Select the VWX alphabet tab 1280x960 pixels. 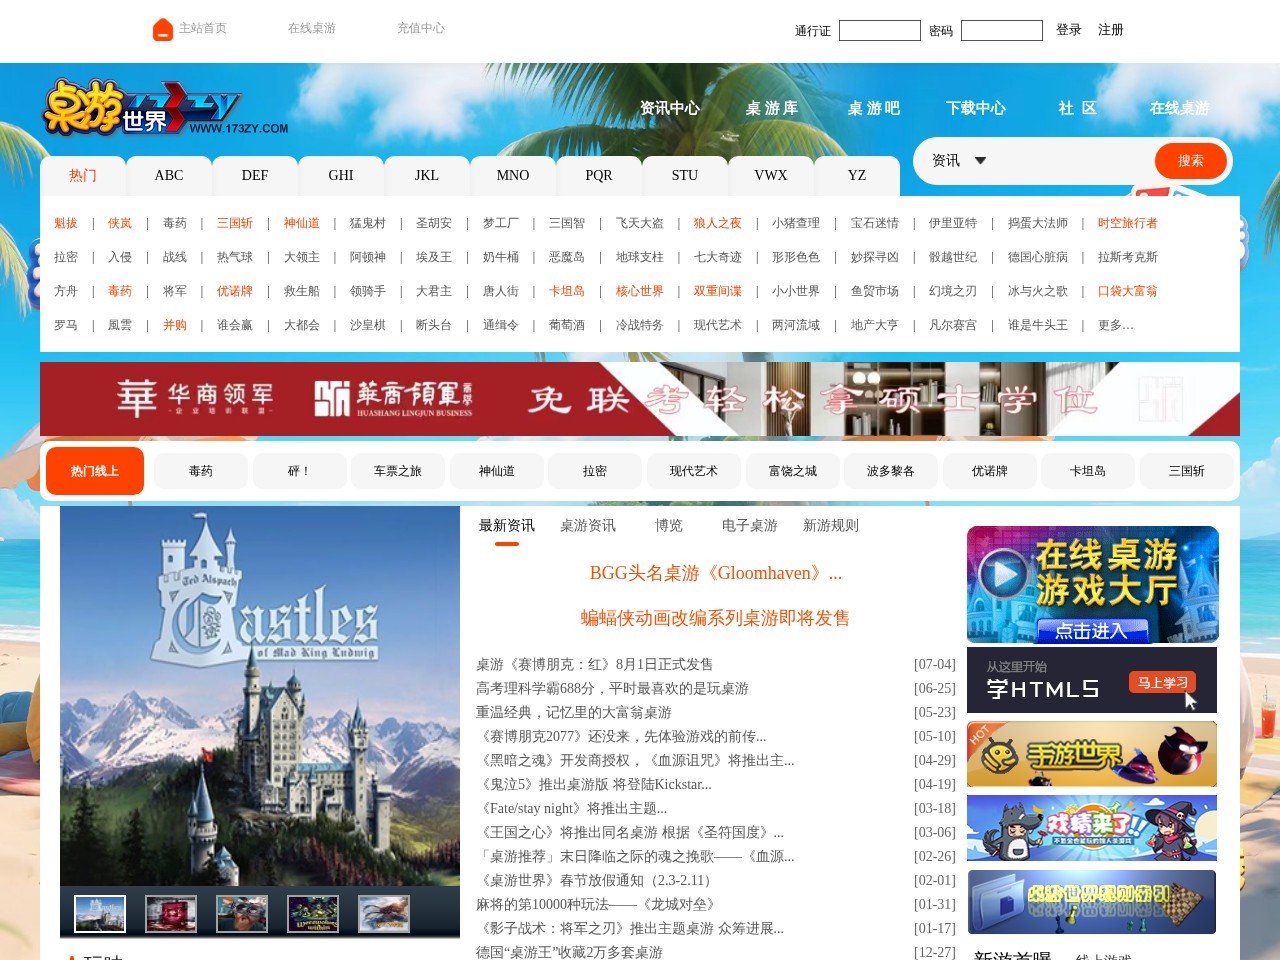tap(771, 176)
